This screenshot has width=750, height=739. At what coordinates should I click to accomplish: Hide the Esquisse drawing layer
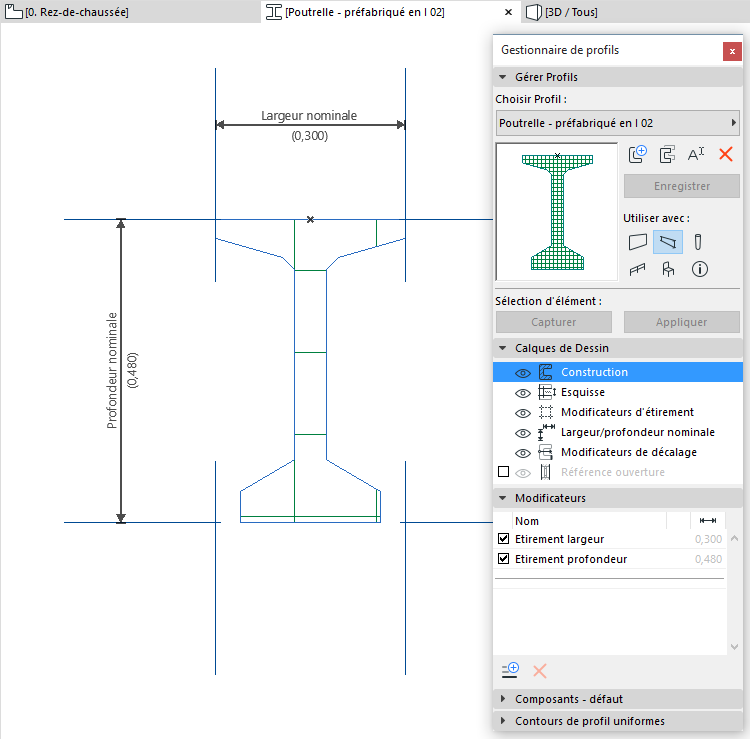(521, 392)
